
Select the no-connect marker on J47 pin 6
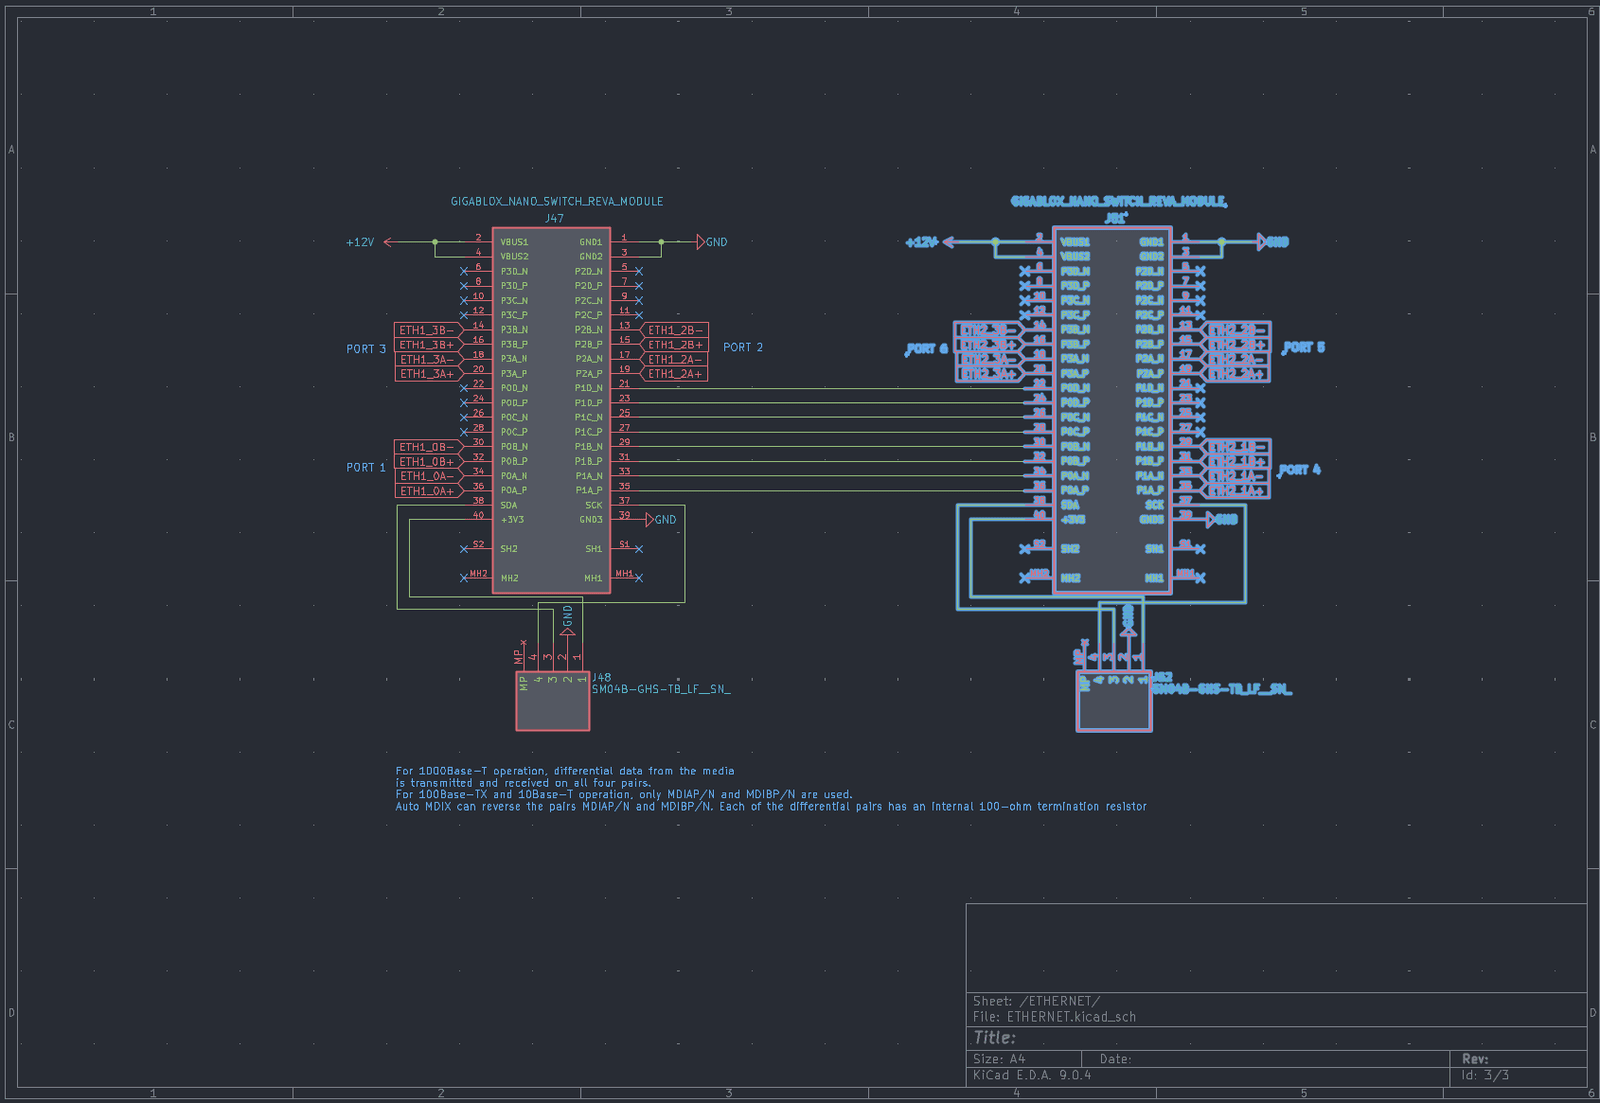pos(464,271)
